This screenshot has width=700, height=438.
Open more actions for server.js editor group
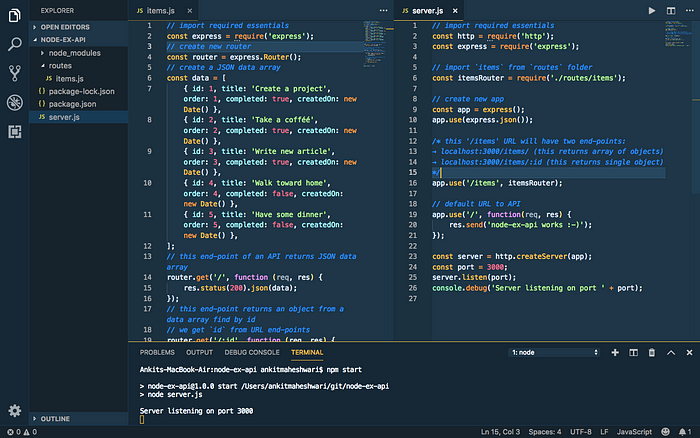click(x=689, y=10)
